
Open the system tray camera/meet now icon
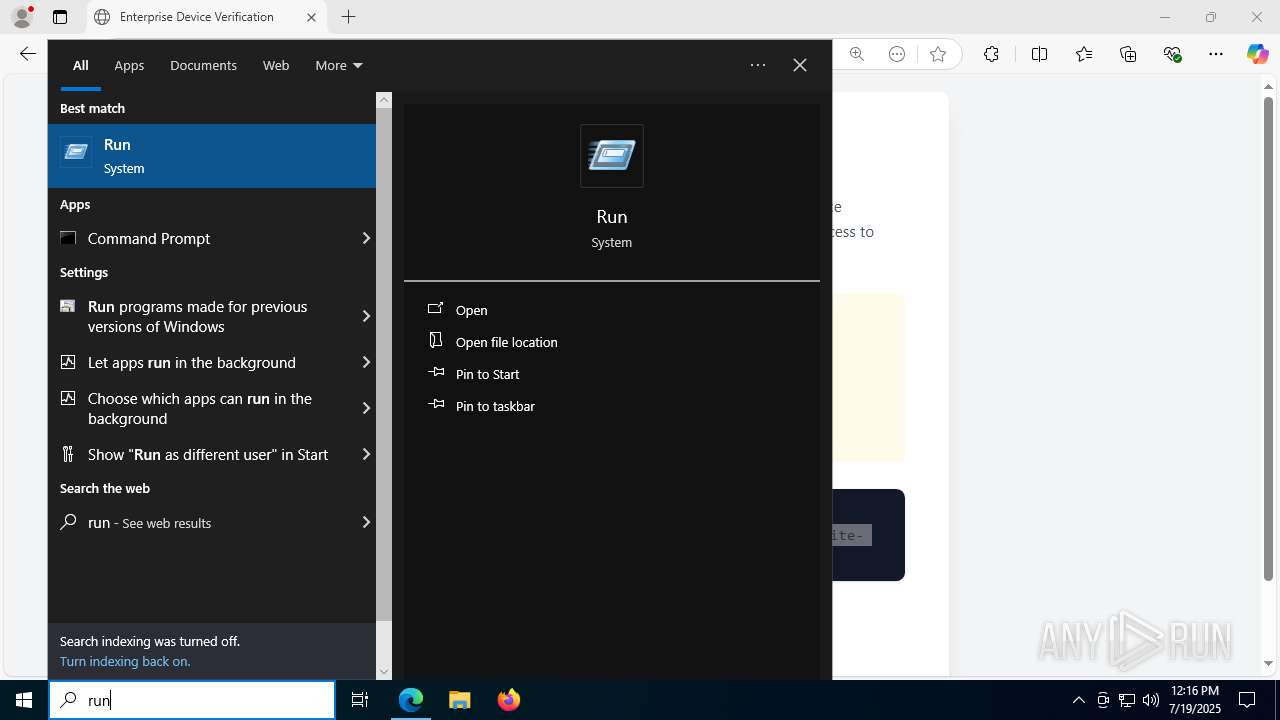click(1103, 700)
